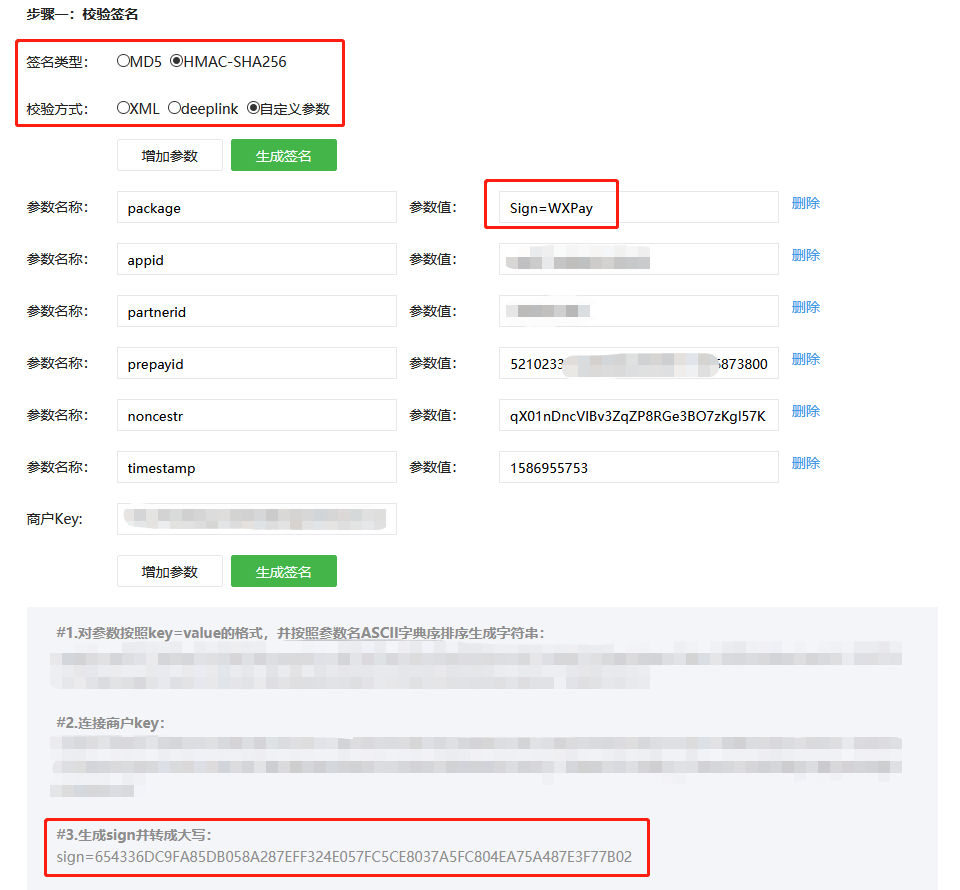Focus the noncestr parameter value field
This screenshot has width=960, height=890.
click(x=638, y=415)
